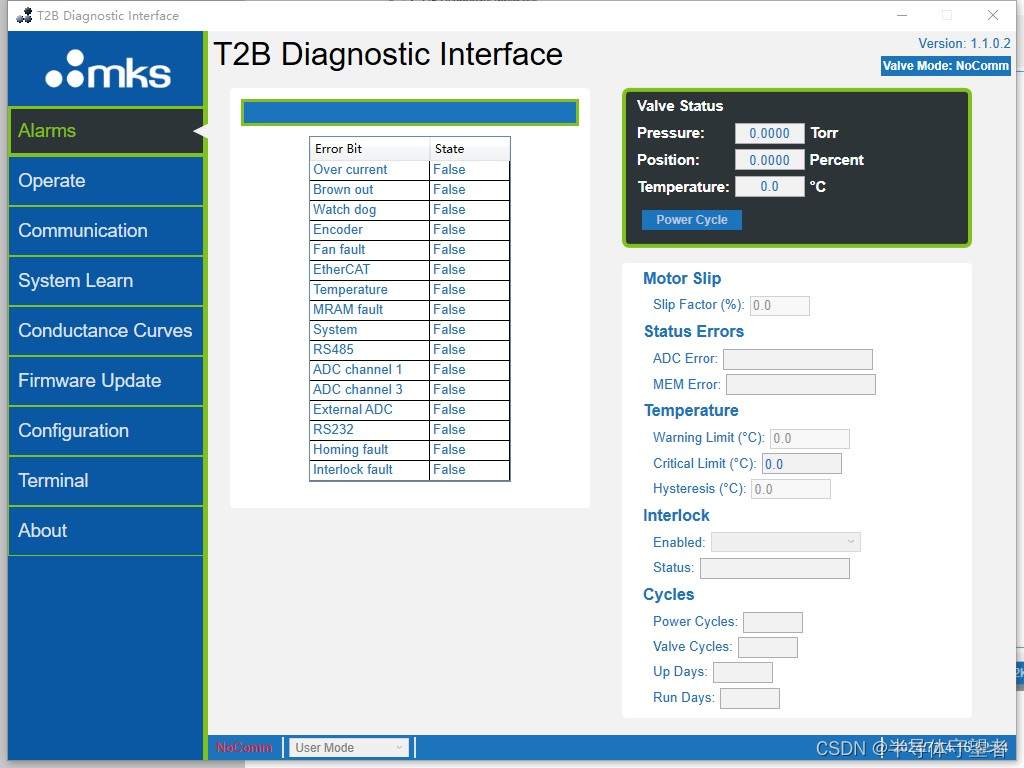
Task: Select the Interlock fault row
Action: pyautogui.click(x=409, y=470)
